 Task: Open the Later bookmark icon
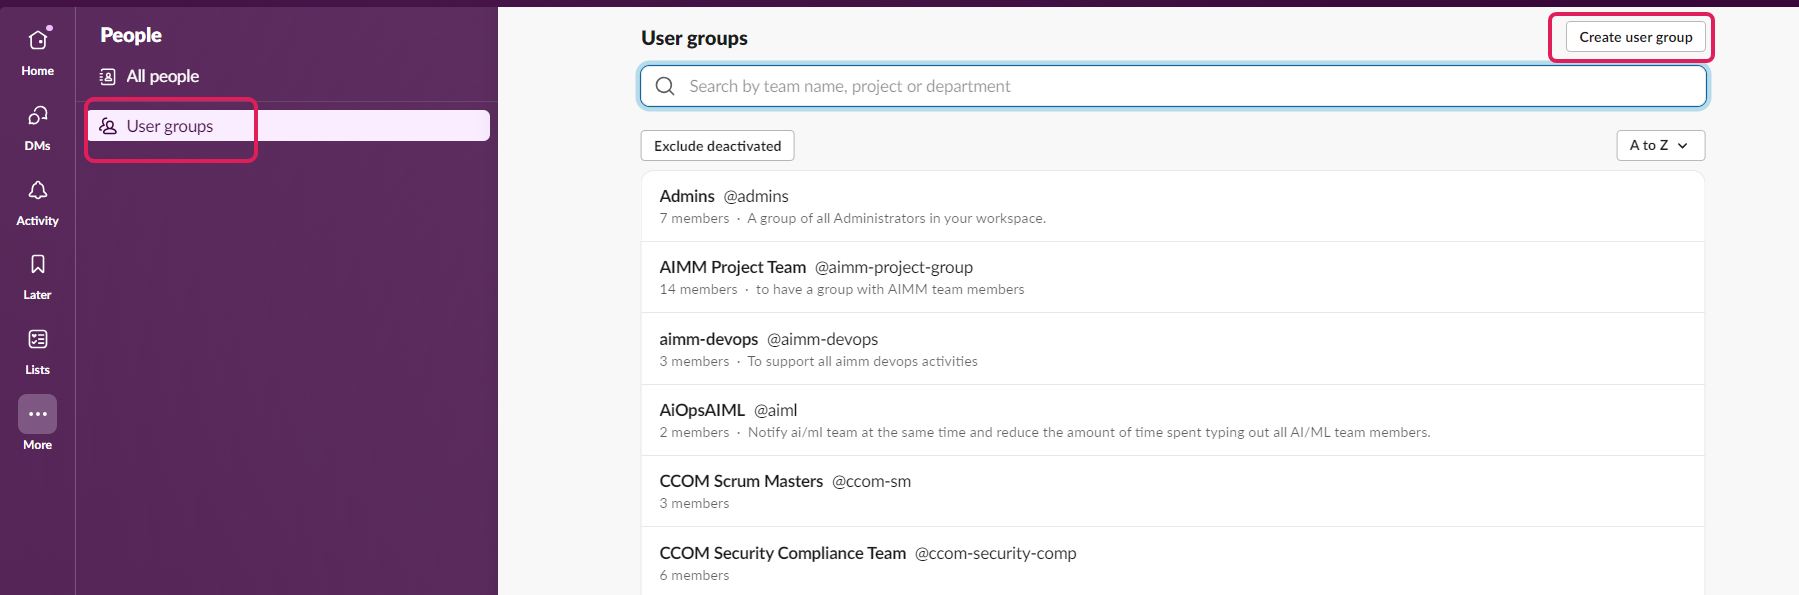pyautogui.click(x=38, y=264)
